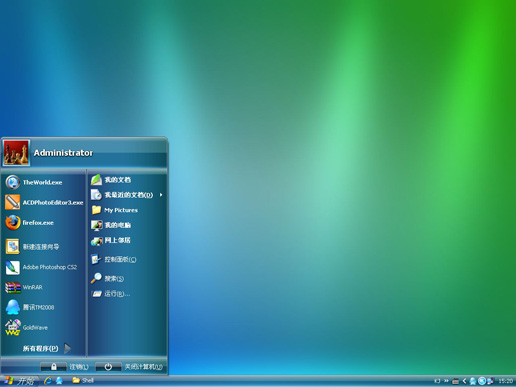The width and height of the screenshot is (516, 387).
Task: Open the 运行(R)... Run dialog
Action: (127, 294)
